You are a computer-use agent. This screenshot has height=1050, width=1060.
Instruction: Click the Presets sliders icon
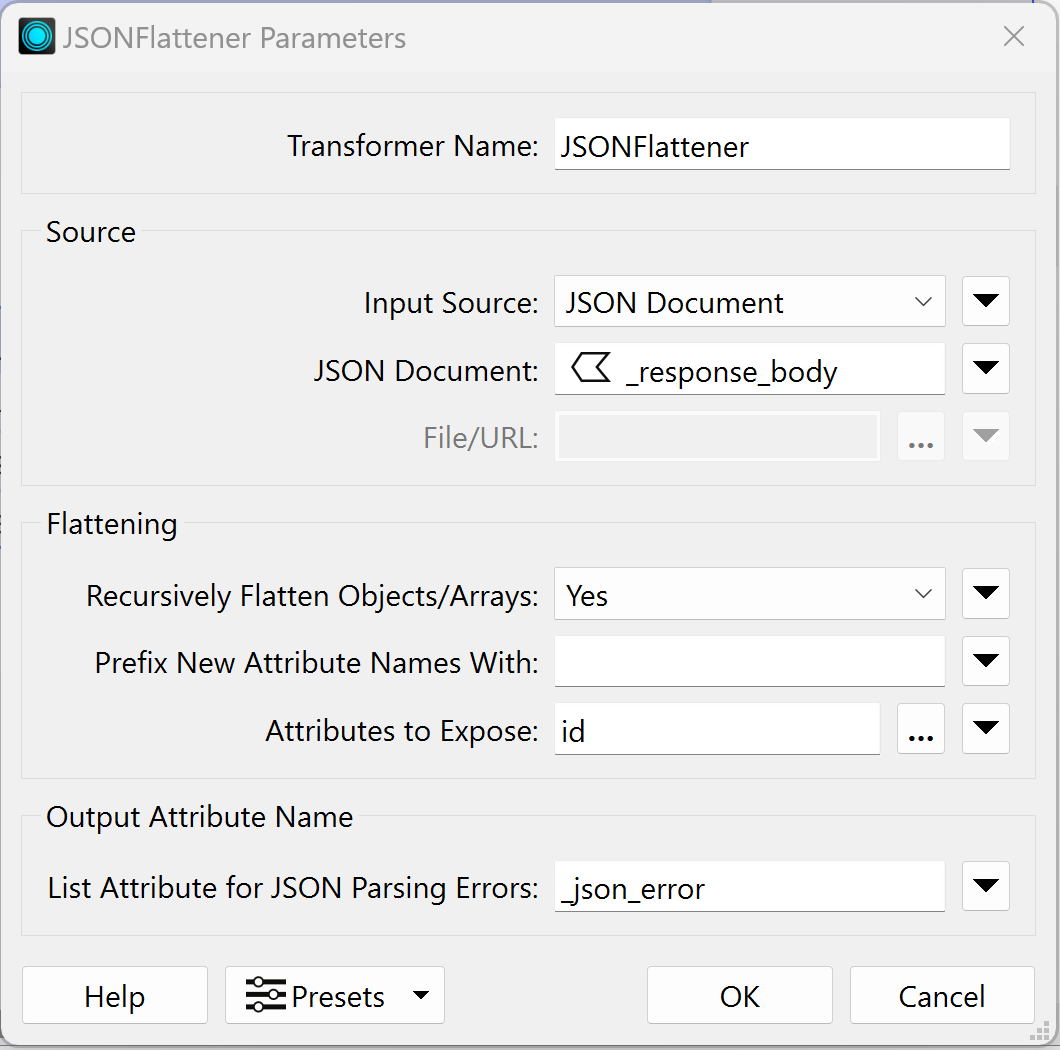click(265, 996)
